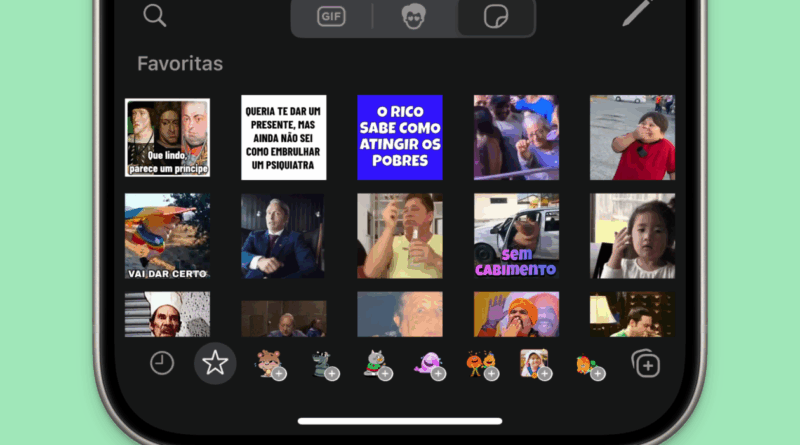Select the sticker of men in a dim brown room
This screenshot has width=800, height=445.
pos(284,318)
